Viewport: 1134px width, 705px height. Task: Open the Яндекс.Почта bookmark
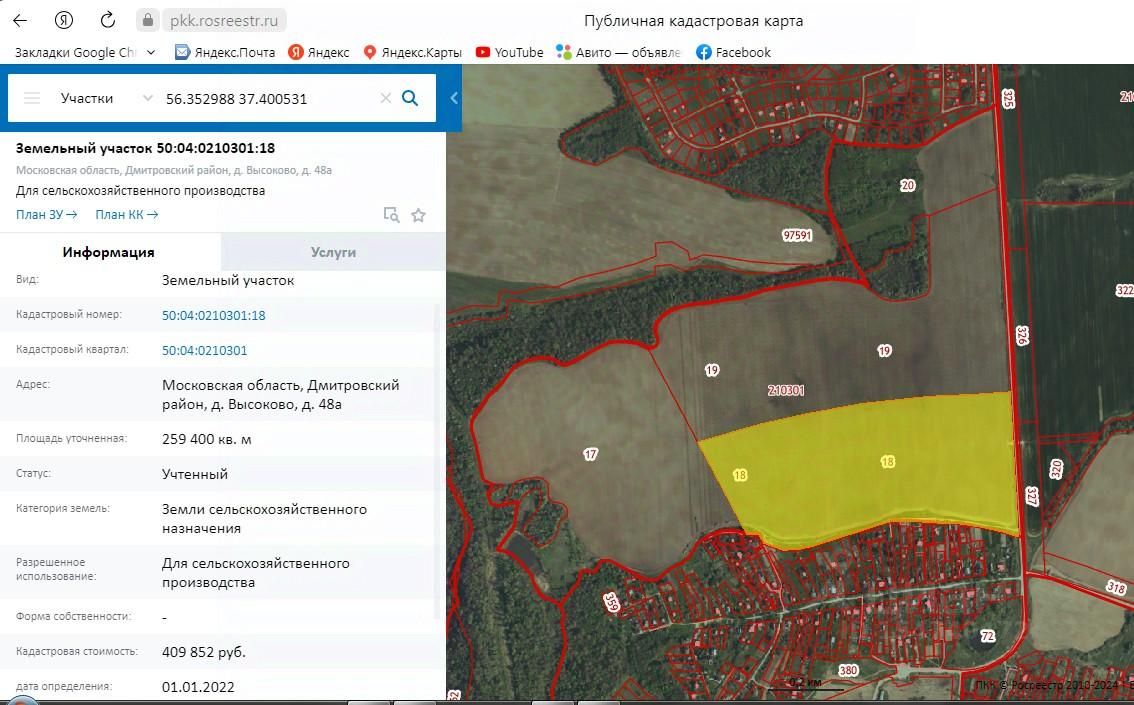[x=225, y=52]
